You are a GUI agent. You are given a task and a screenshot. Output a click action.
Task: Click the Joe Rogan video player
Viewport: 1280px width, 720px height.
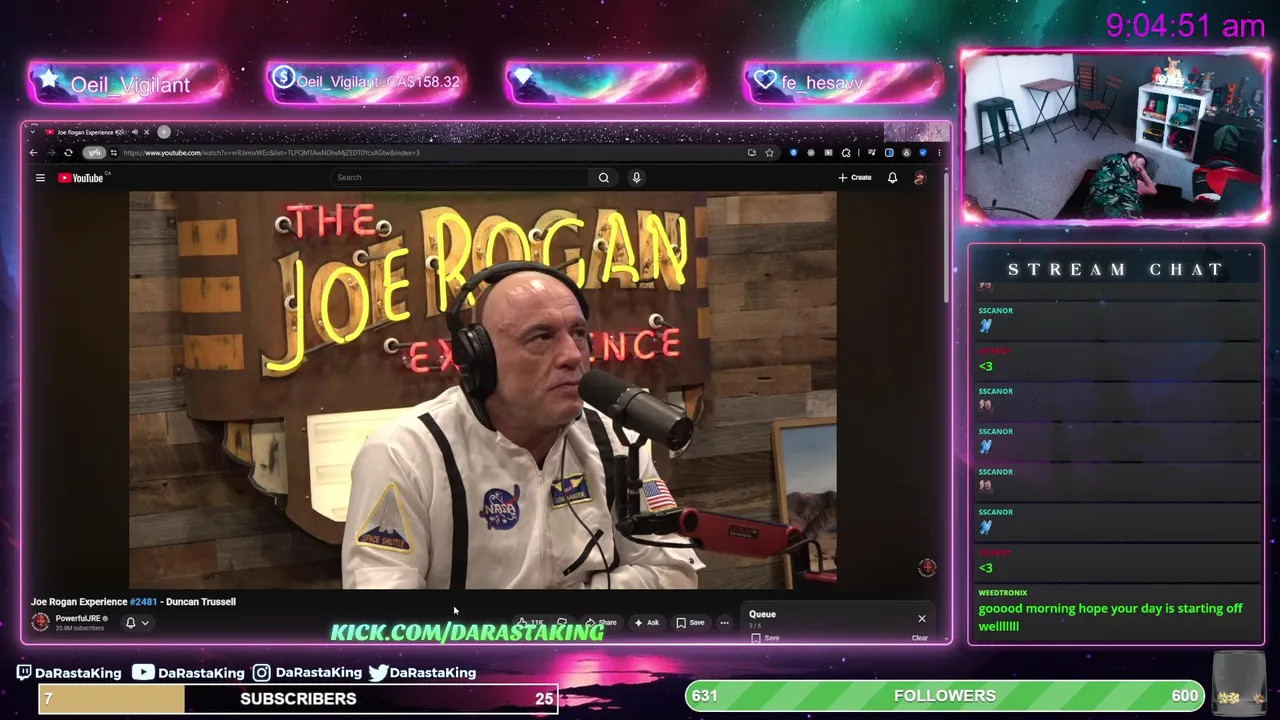[483, 390]
